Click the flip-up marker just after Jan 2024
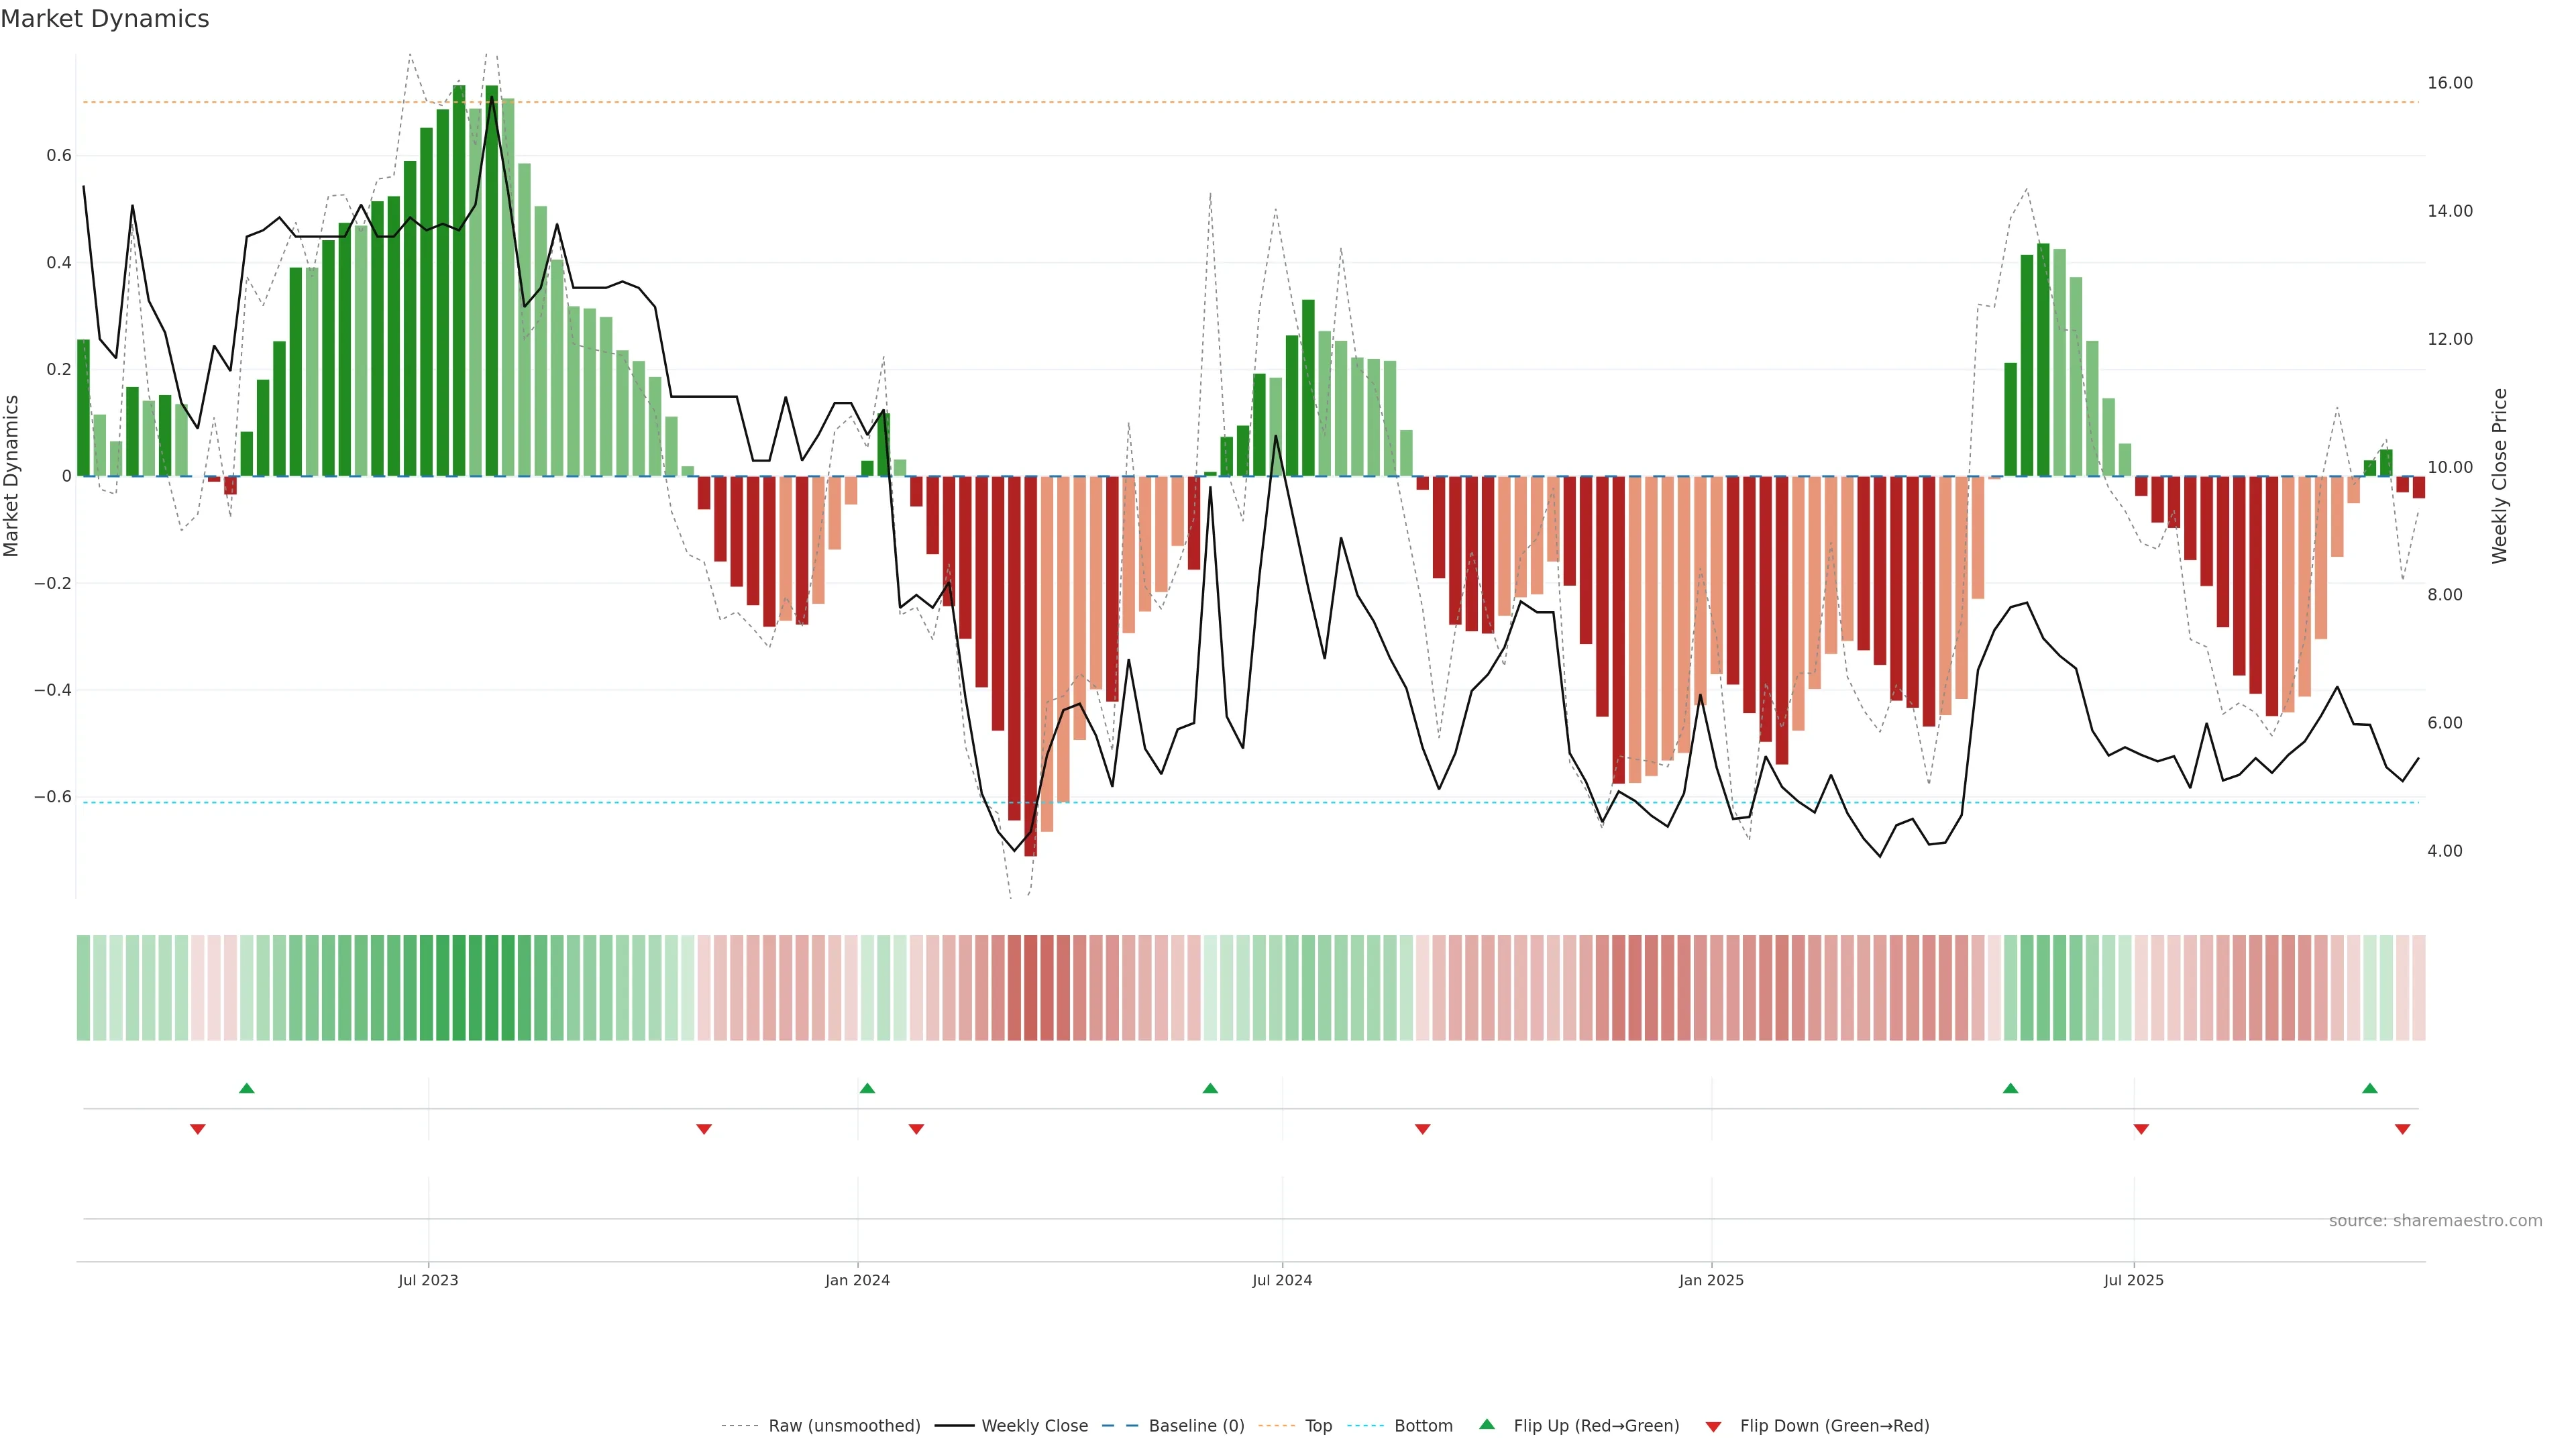The width and height of the screenshot is (2576, 1449). coord(867,1088)
